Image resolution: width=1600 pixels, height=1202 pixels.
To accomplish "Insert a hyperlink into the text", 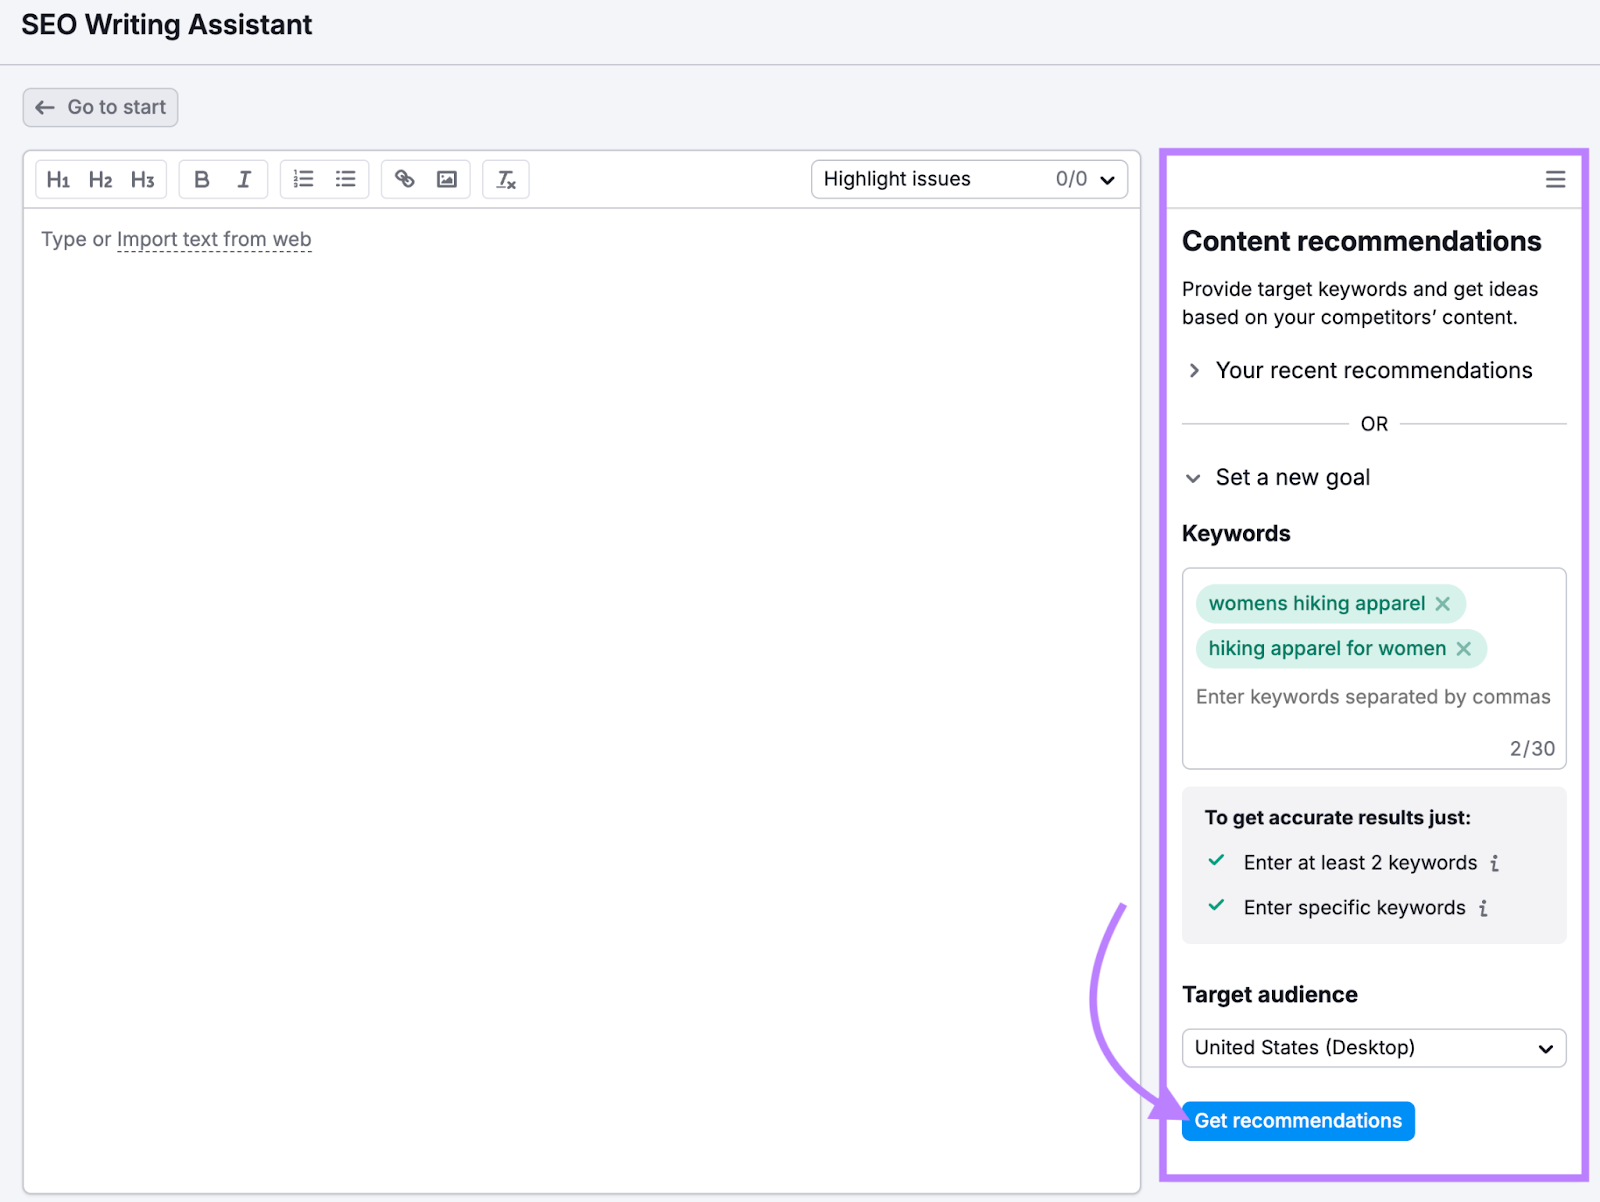I will 404,179.
